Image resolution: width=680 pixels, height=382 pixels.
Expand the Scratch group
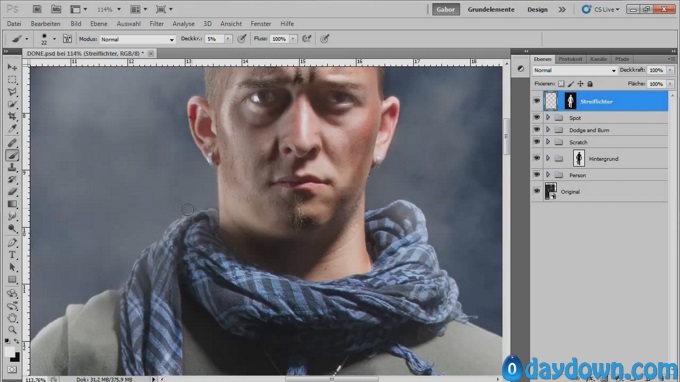(548, 142)
